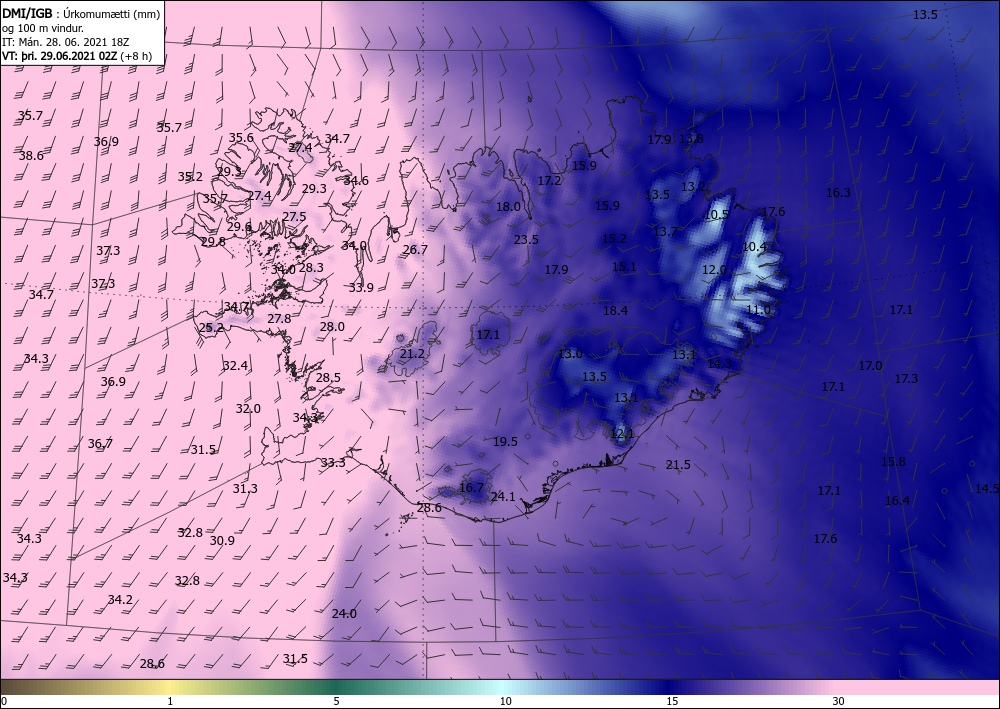Click the colour scale tick label 10

tap(505, 702)
